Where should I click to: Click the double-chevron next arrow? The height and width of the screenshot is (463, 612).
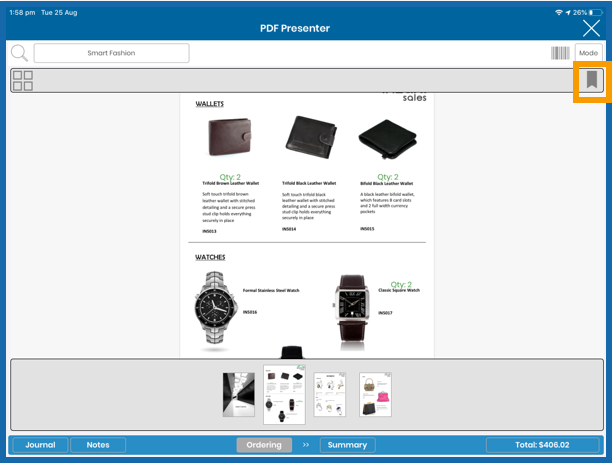point(306,445)
